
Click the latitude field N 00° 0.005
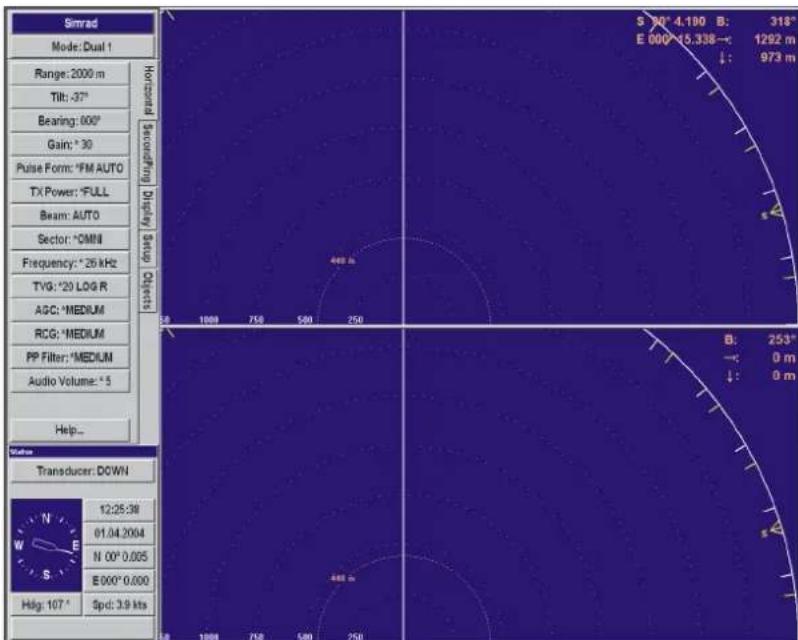pos(119,557)
